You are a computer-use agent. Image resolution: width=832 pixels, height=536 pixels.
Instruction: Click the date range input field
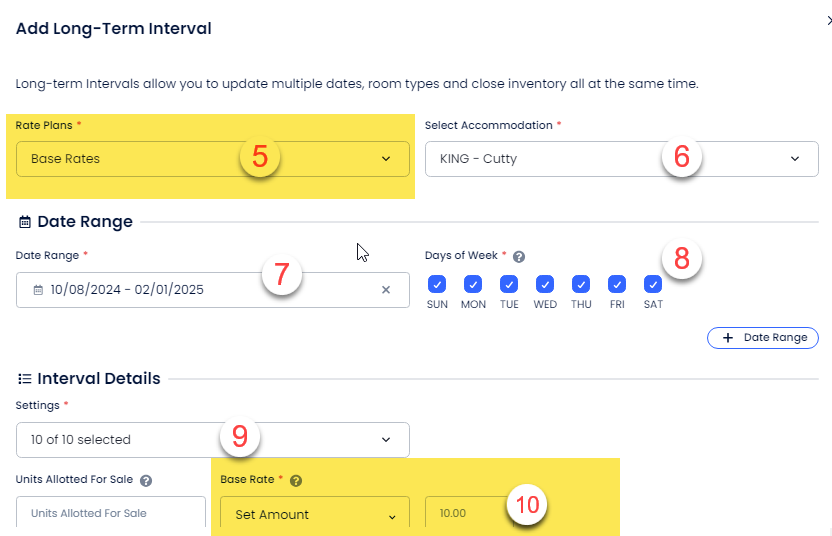pyautogui.click(x=213, y=290)
